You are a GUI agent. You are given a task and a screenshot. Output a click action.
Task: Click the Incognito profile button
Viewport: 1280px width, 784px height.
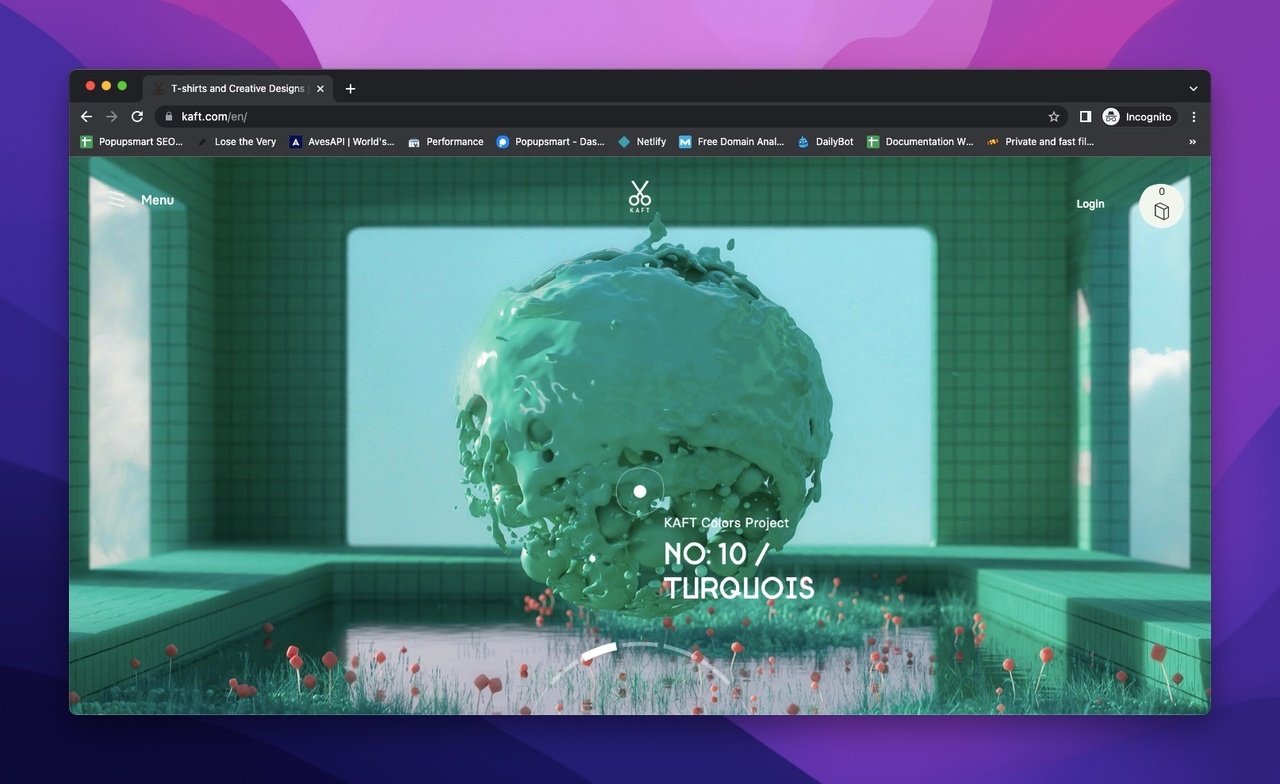pyautogui.click(x=1139, y=117)
